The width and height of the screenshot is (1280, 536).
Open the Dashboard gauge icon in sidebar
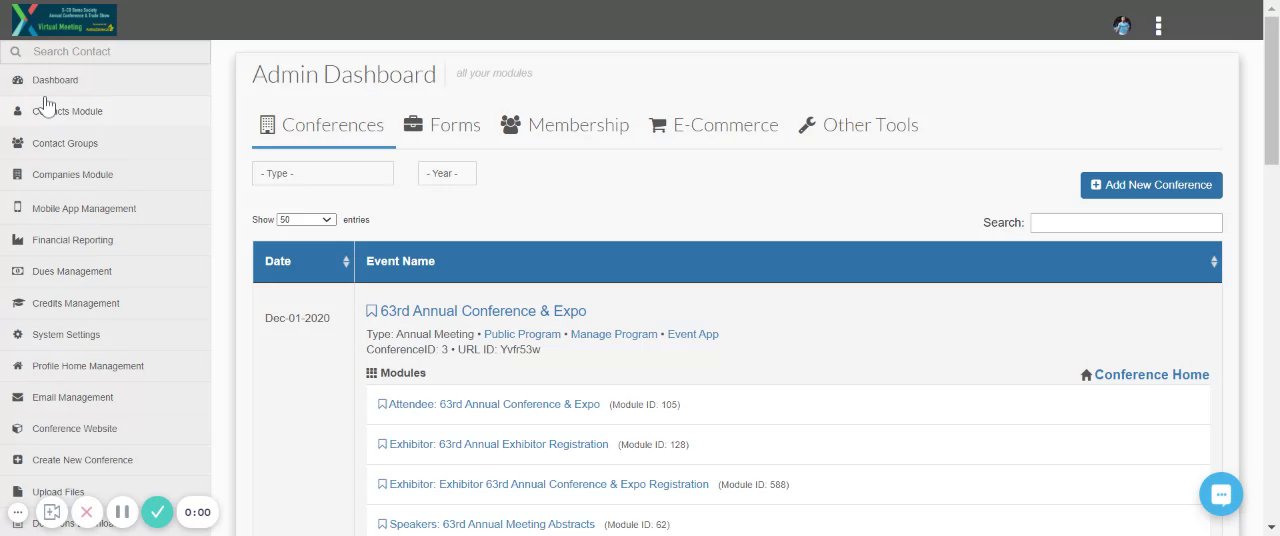17,80
